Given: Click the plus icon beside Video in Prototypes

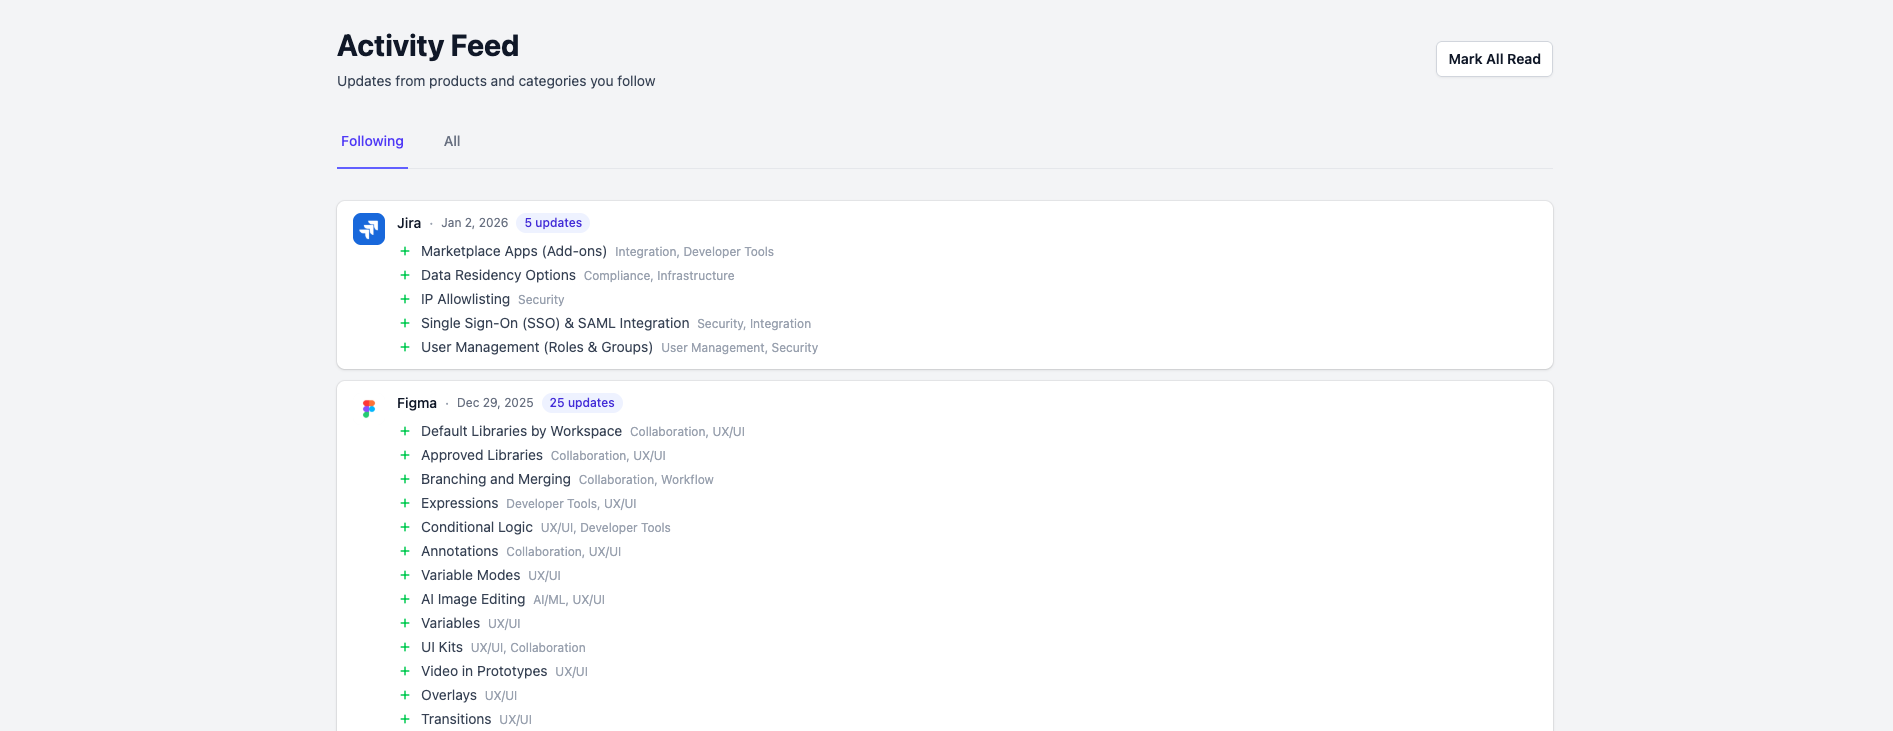Looking at the screenshot, I should (x=405, y=671).
